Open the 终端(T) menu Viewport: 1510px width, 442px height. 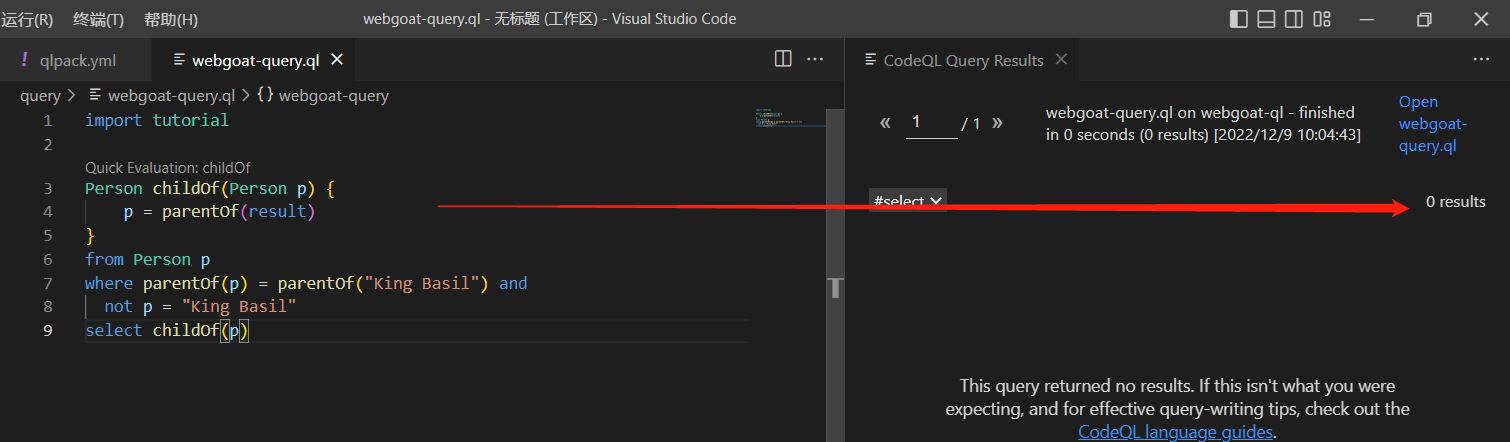tap(98, 19)
